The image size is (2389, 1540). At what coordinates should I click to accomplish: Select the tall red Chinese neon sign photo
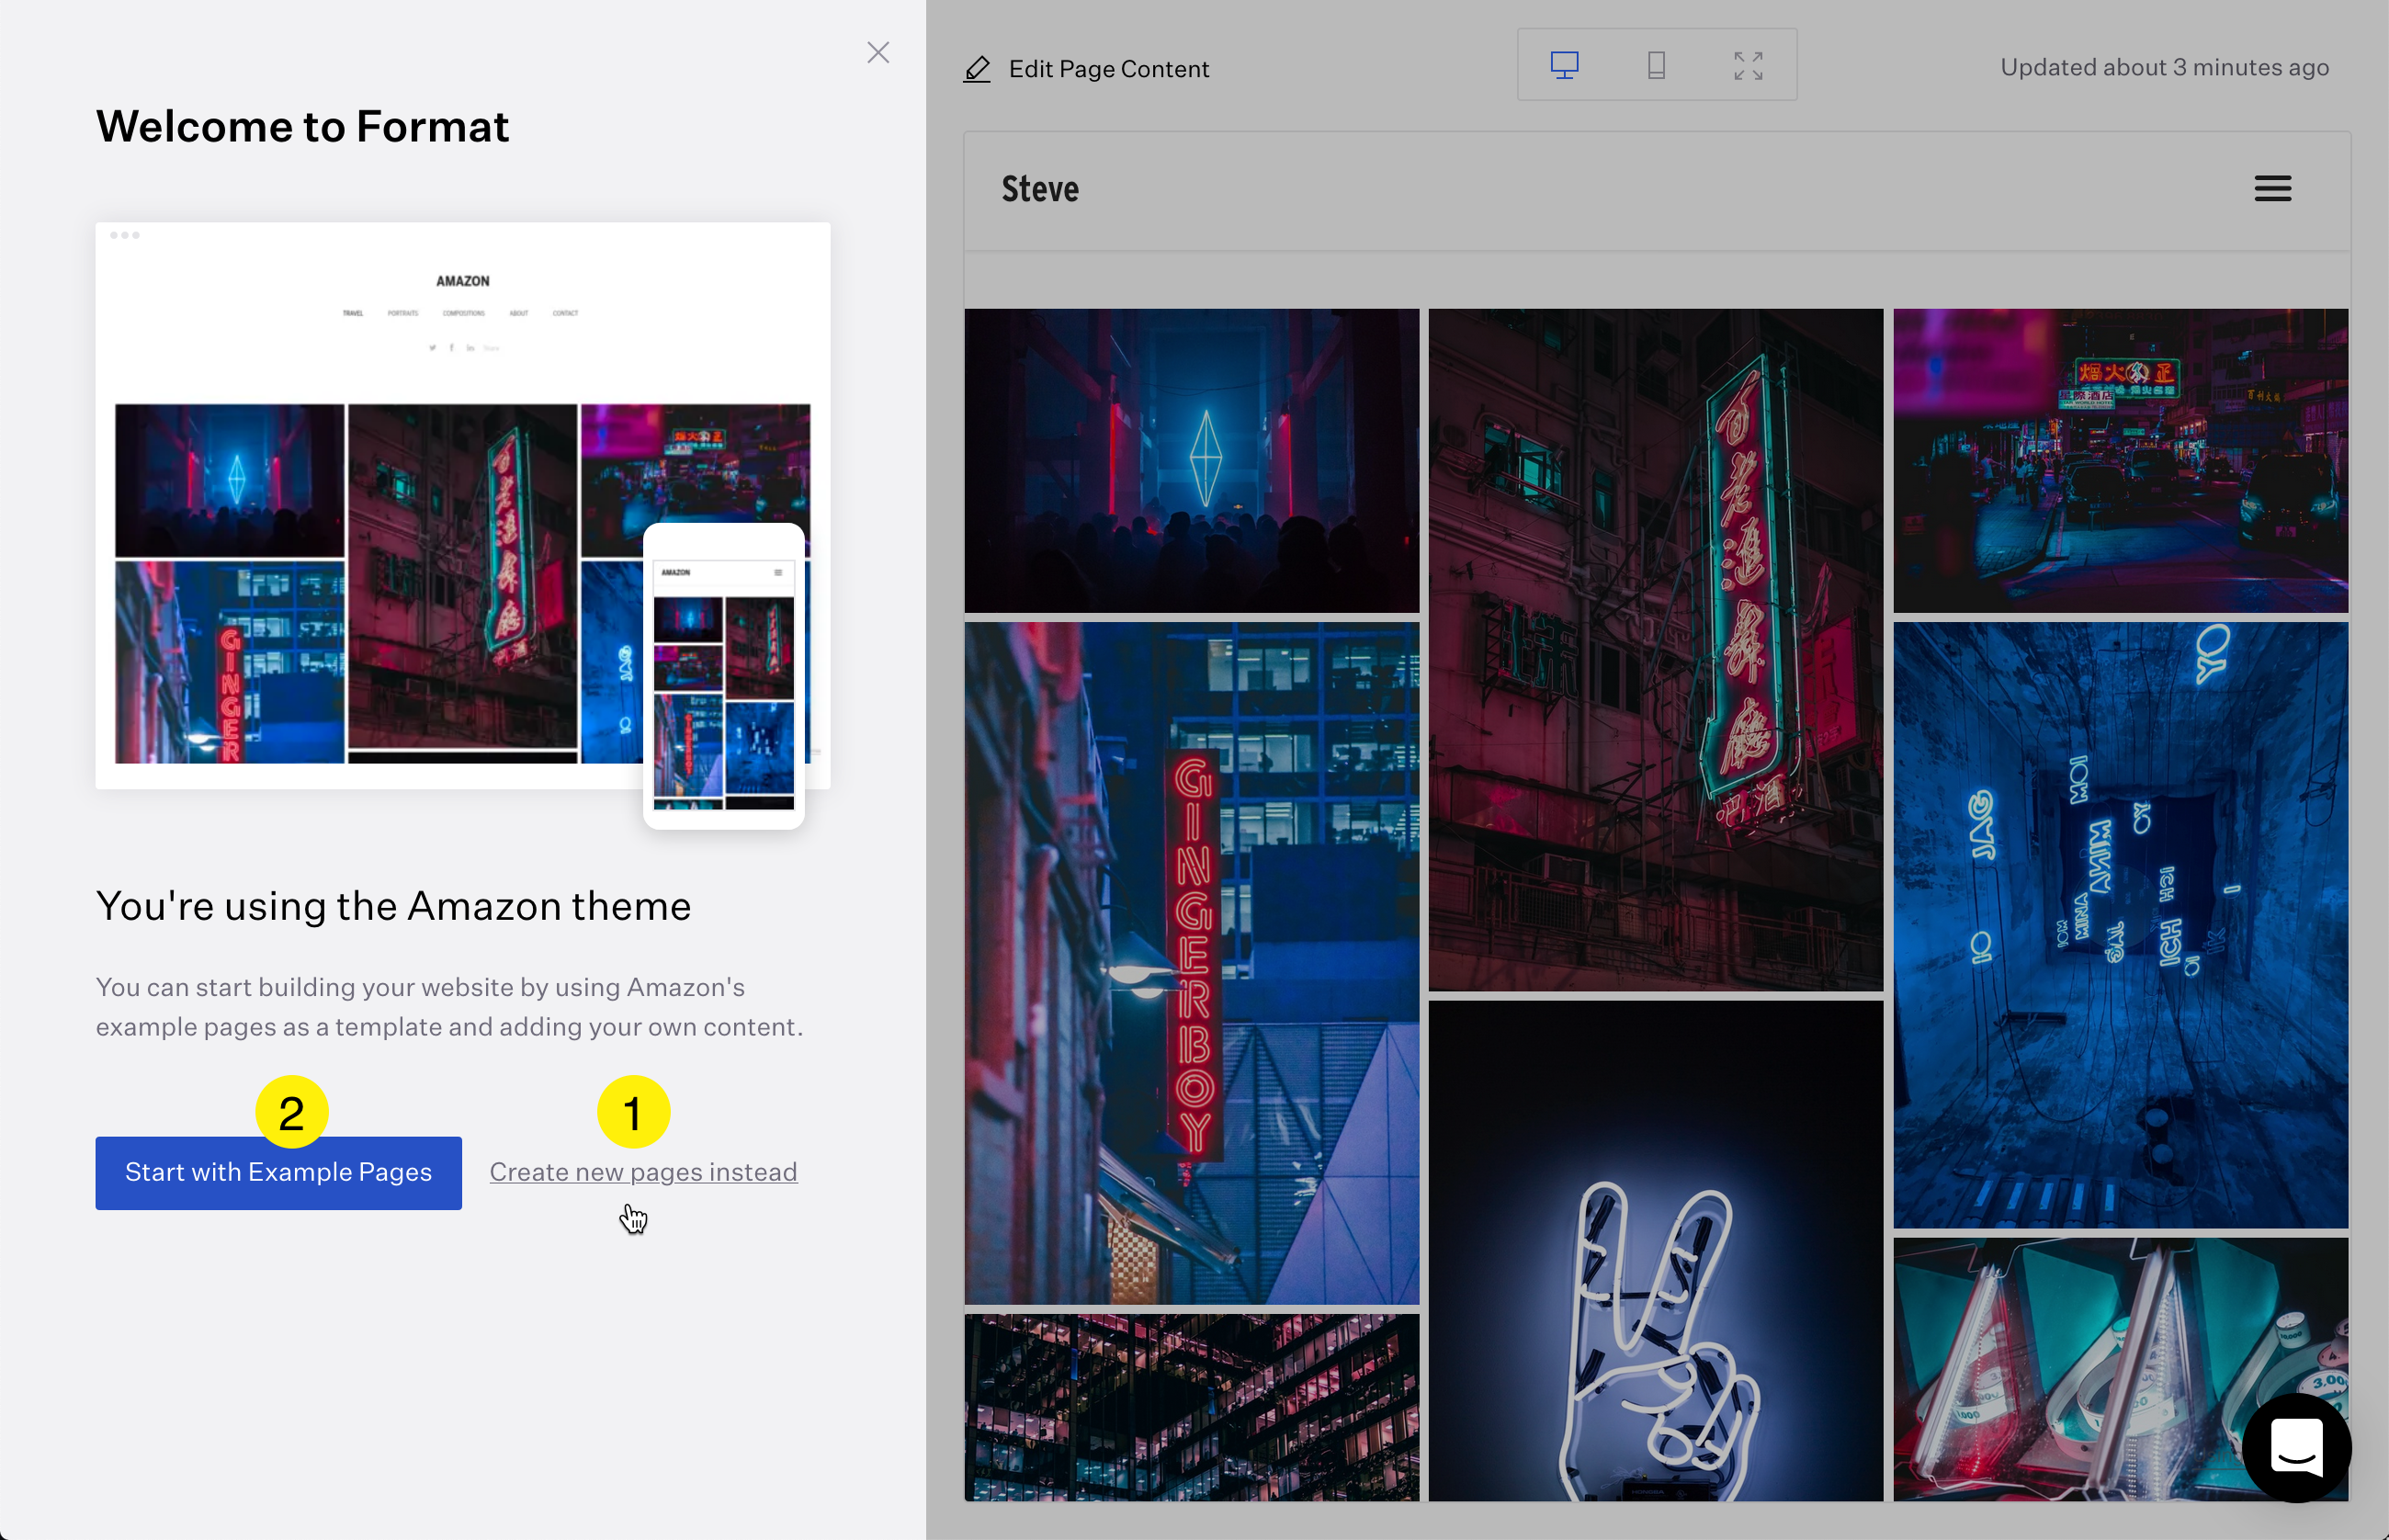(x=1655, y=650)
